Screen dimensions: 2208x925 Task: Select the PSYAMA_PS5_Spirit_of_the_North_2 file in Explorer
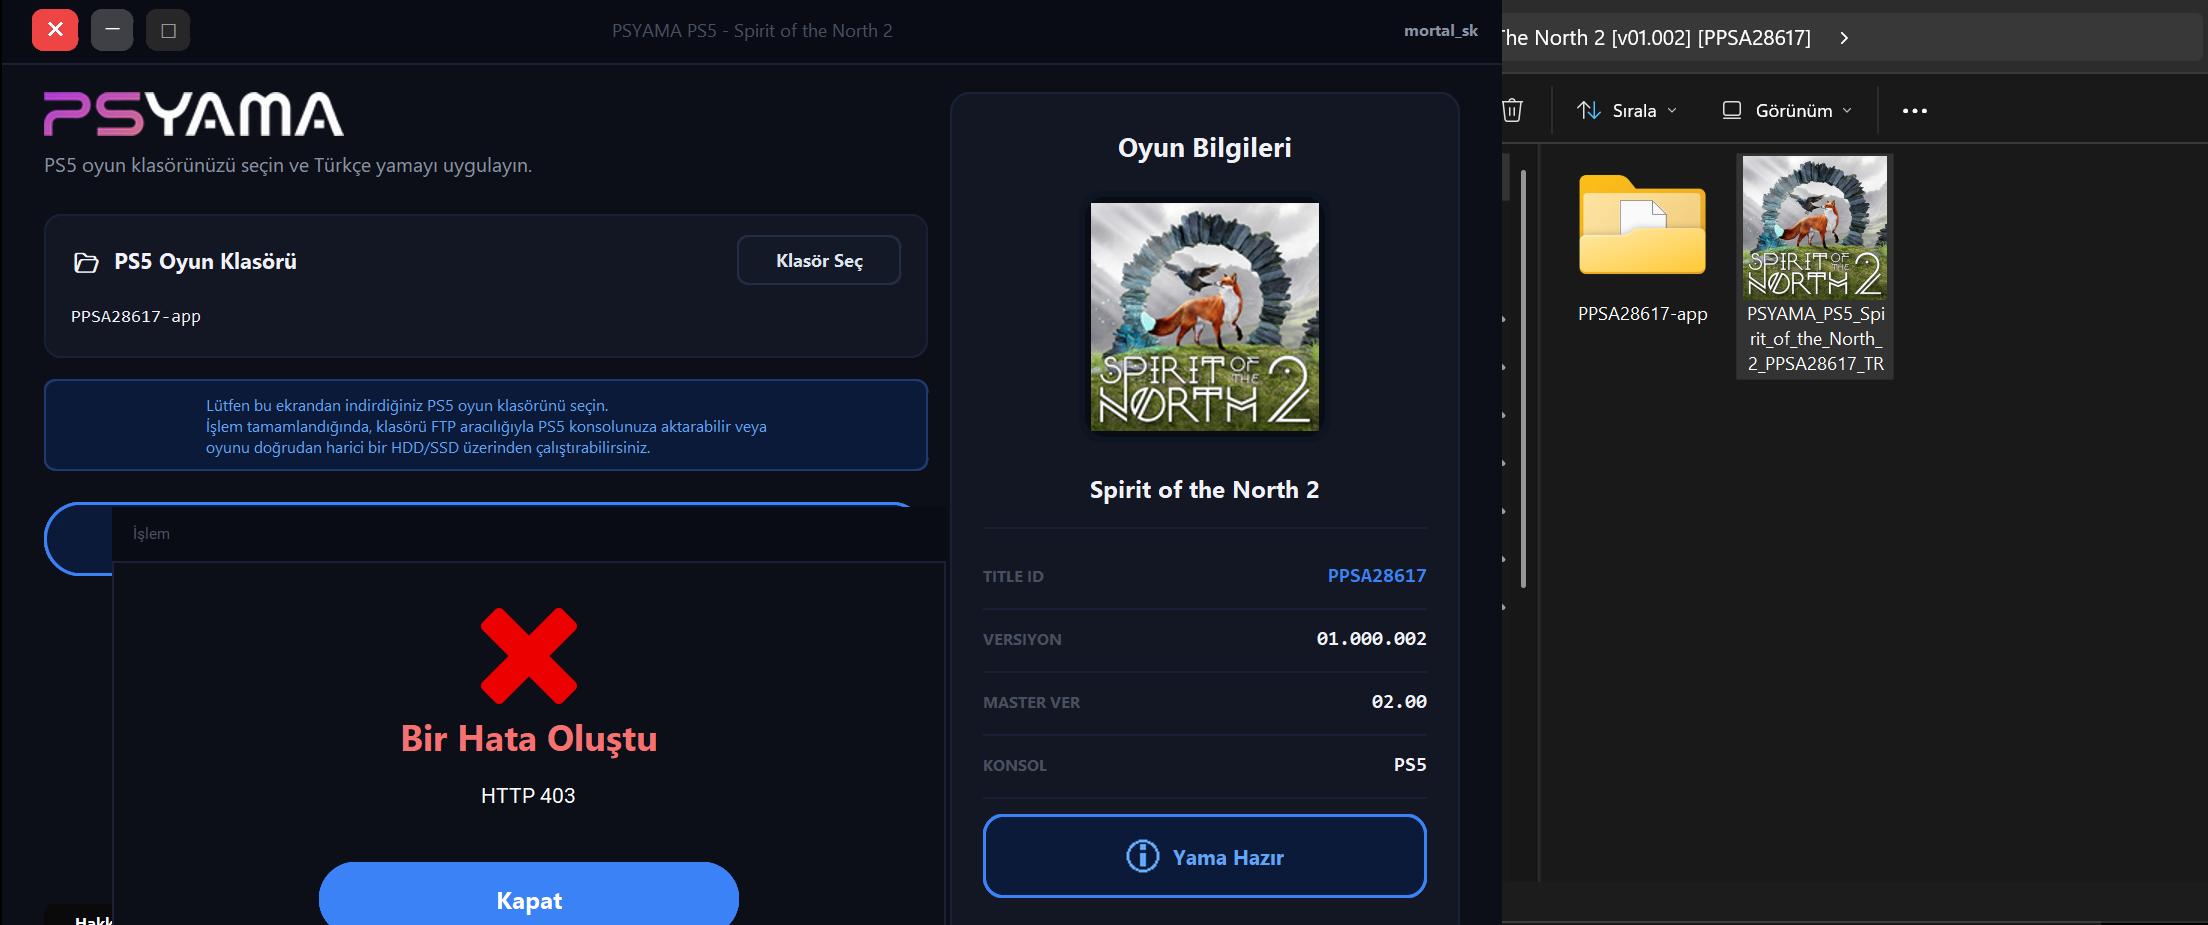click(1815, 266)
